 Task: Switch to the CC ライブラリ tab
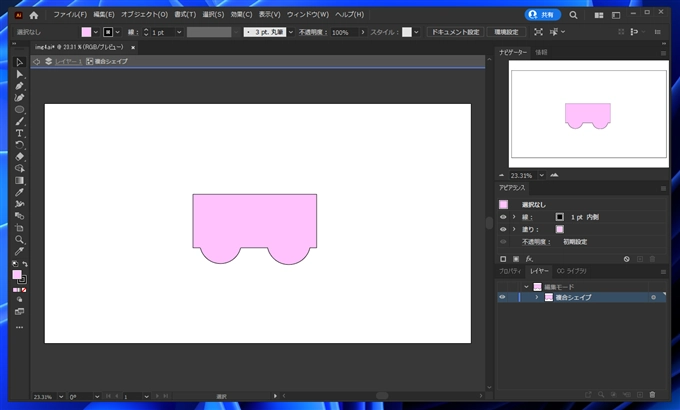point(571,271)
